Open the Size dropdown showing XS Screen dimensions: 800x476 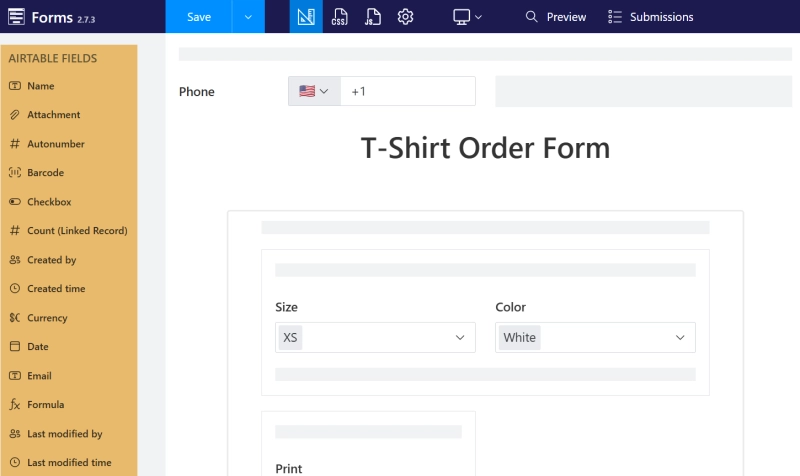point(375,337)
